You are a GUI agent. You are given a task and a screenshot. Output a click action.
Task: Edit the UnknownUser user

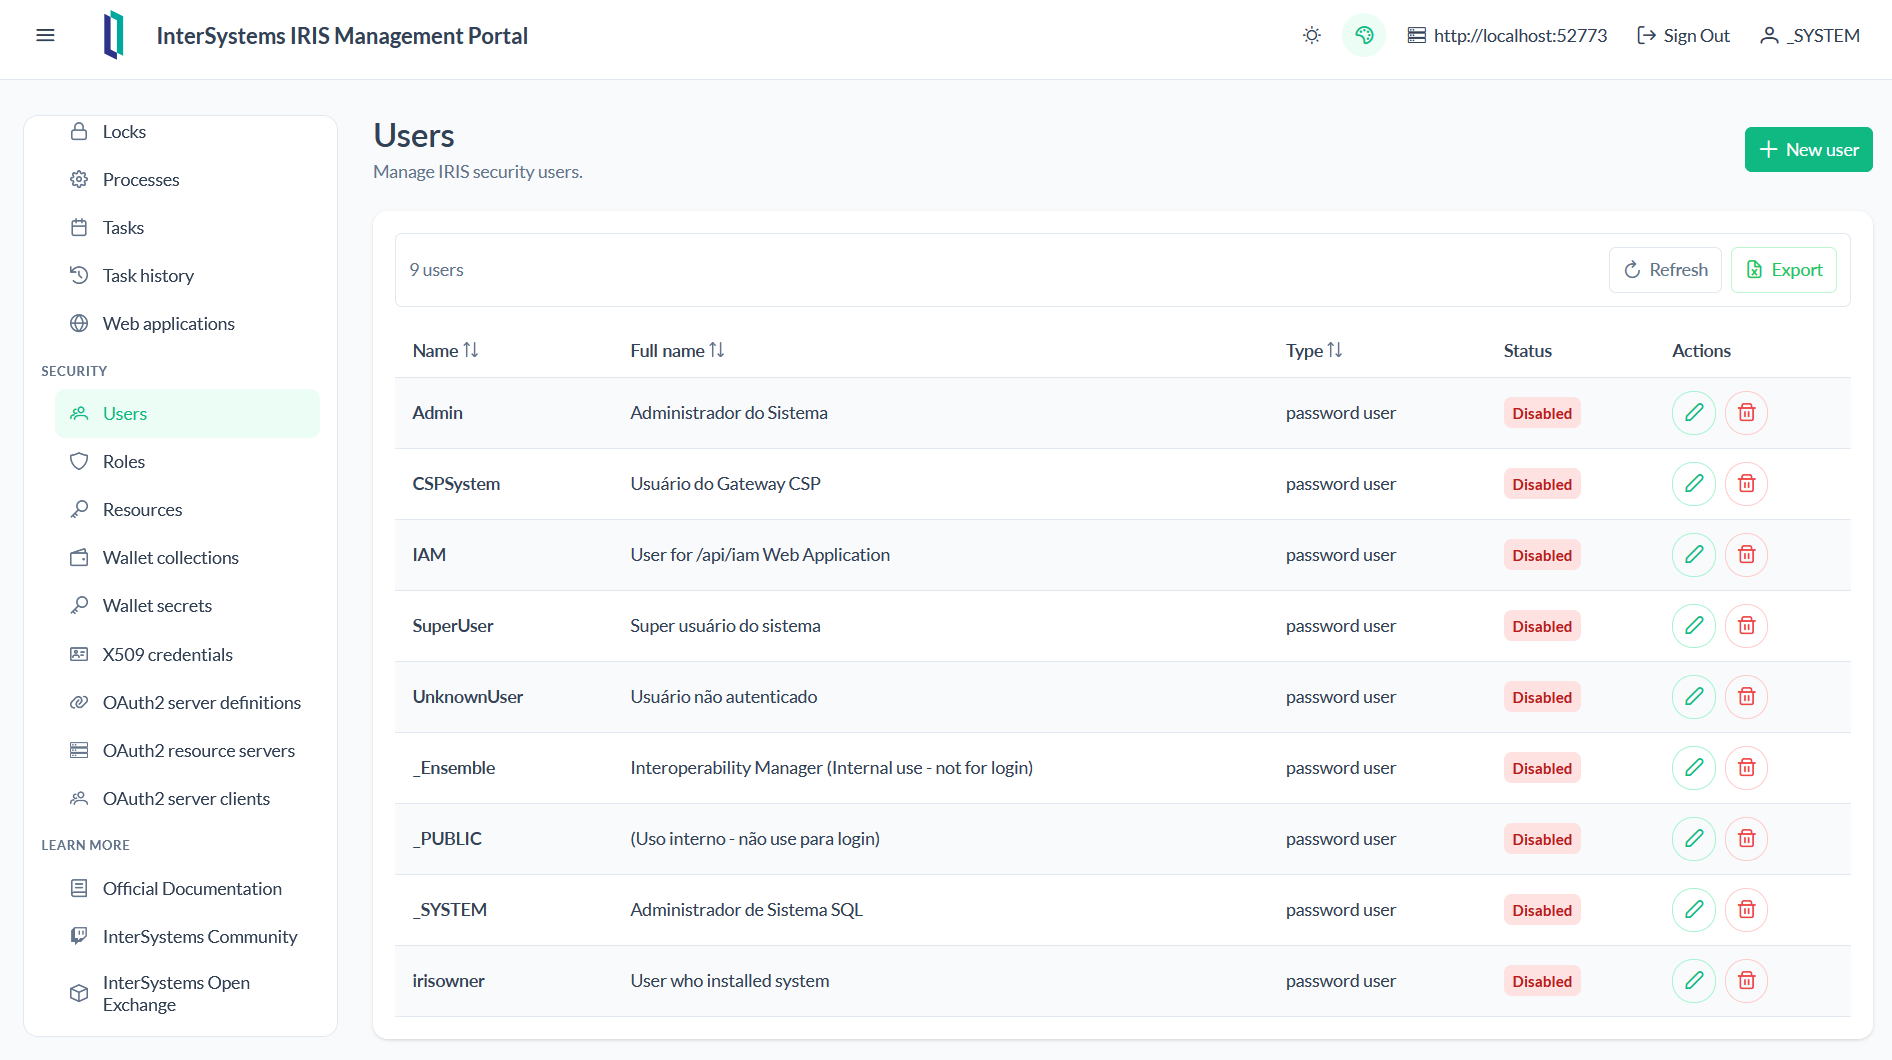pyautogui.click(x=1694, y=697)
